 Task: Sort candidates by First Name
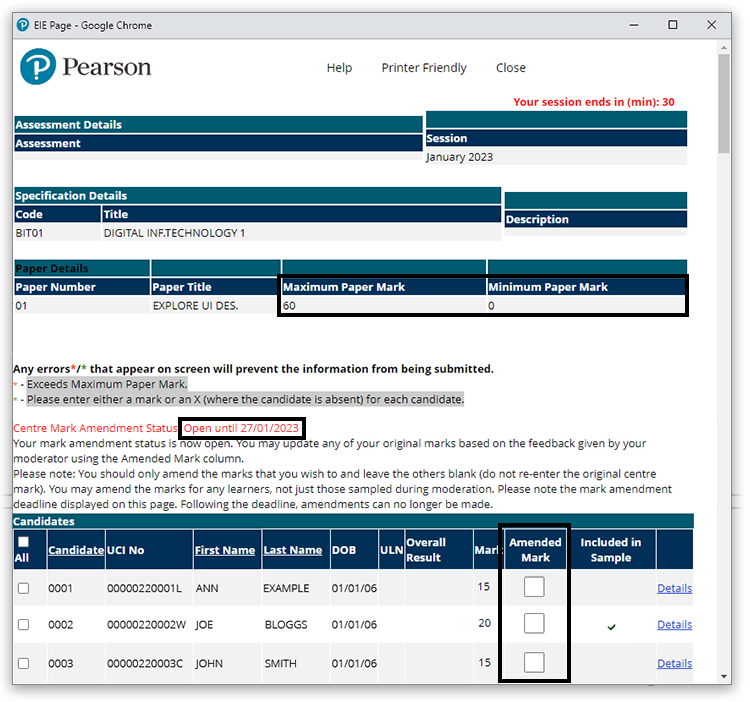pyautogui.click(x=225, y=550)
